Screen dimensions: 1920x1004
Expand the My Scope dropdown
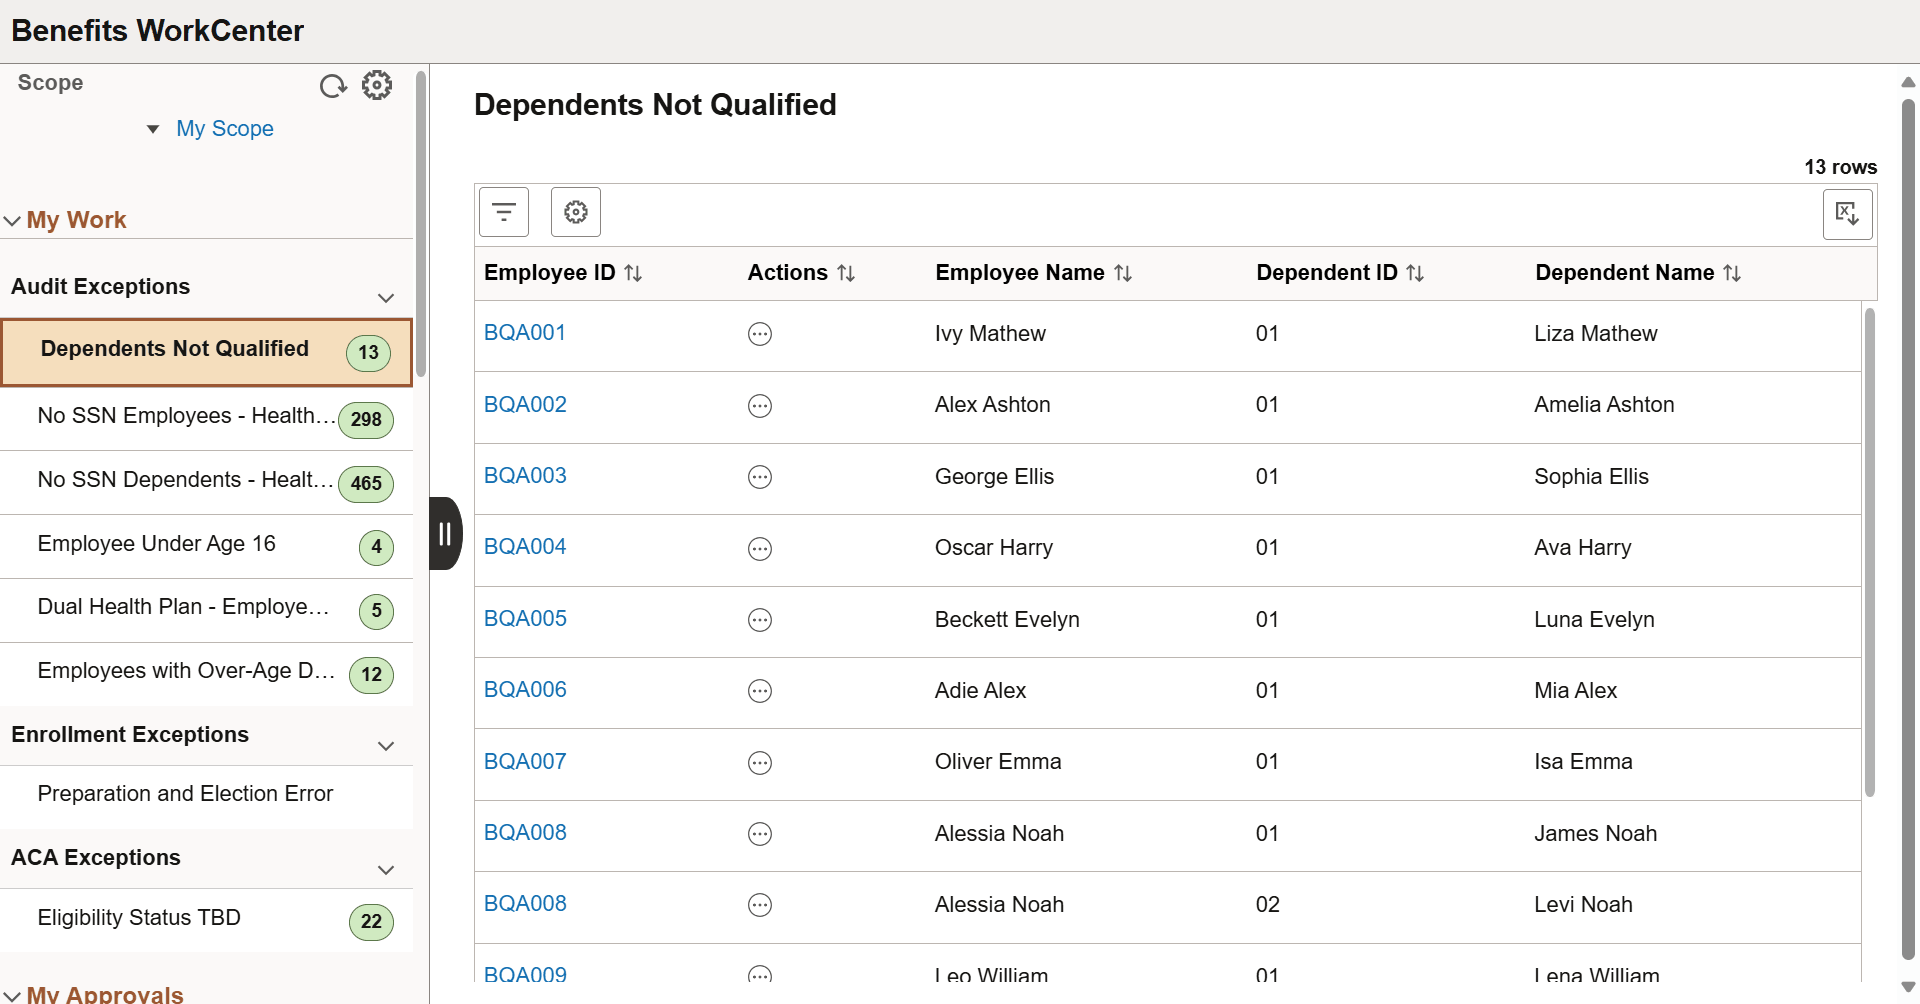click(x=153, y=129)
